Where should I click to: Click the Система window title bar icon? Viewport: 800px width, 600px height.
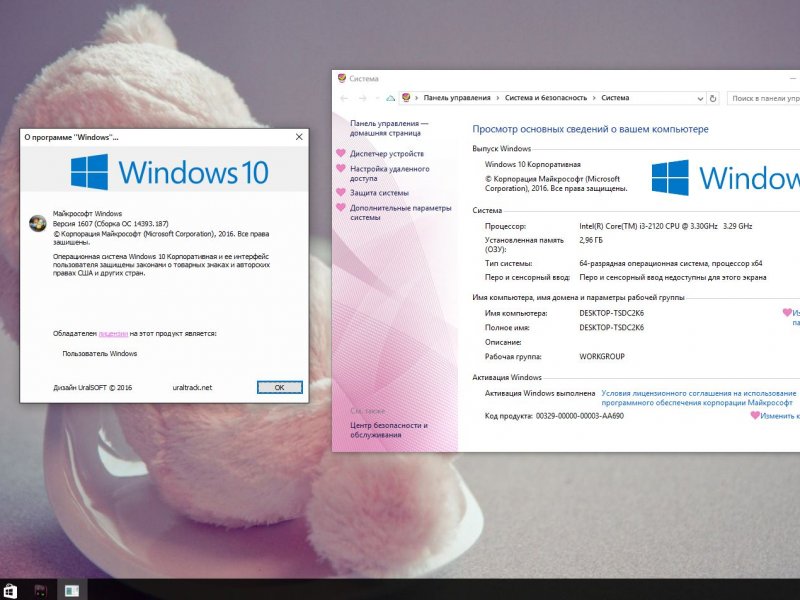click(342, 78)
